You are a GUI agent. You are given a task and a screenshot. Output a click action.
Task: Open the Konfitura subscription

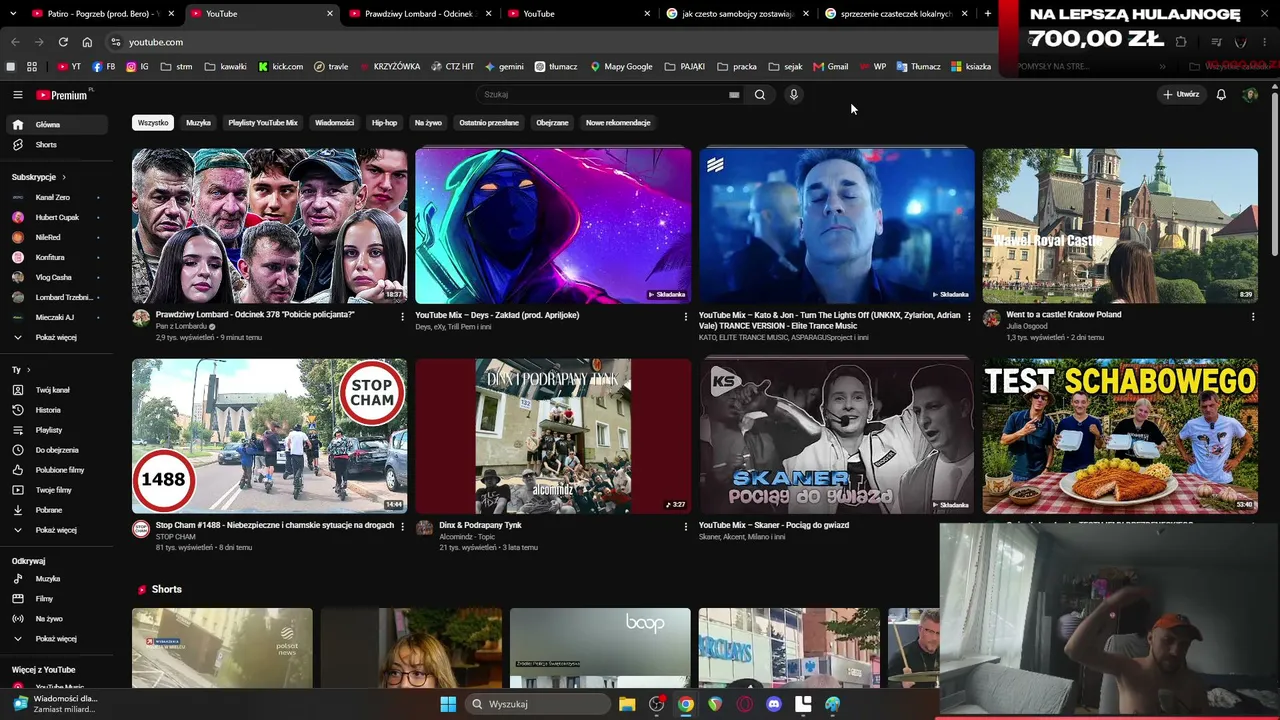(x=56, y=257)
